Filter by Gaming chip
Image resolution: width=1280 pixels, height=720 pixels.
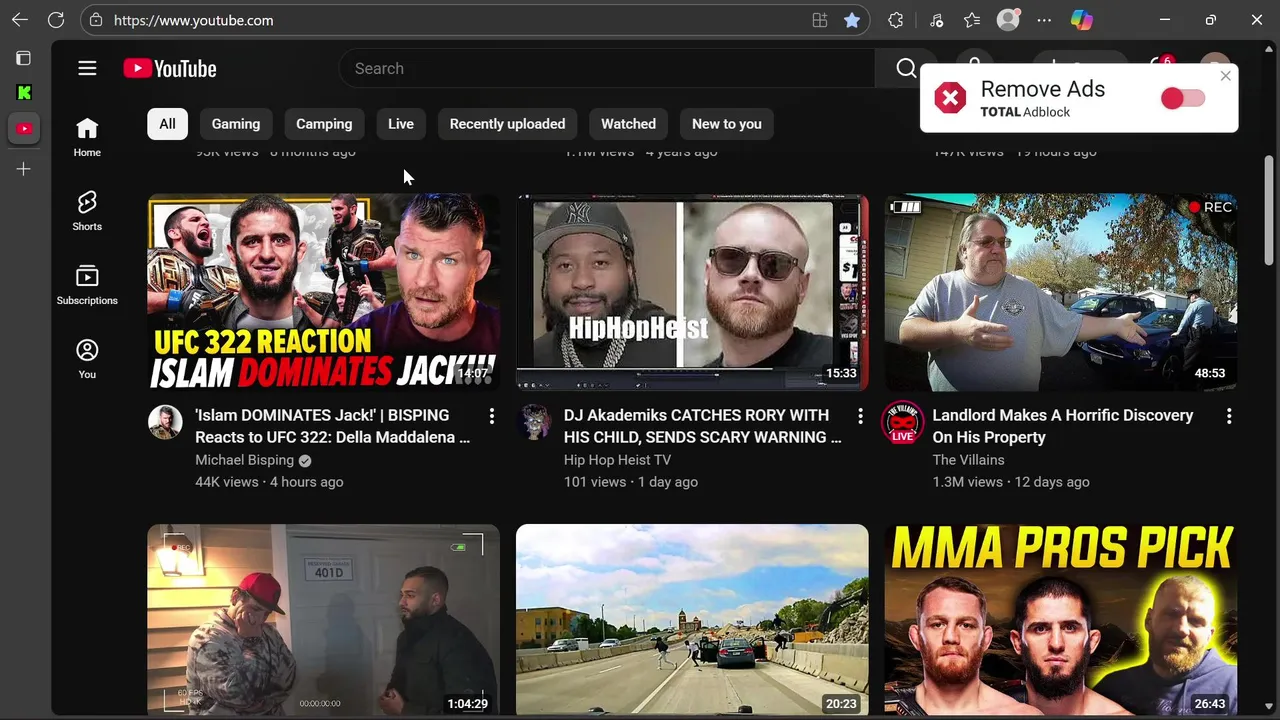[x=236, y=124]
